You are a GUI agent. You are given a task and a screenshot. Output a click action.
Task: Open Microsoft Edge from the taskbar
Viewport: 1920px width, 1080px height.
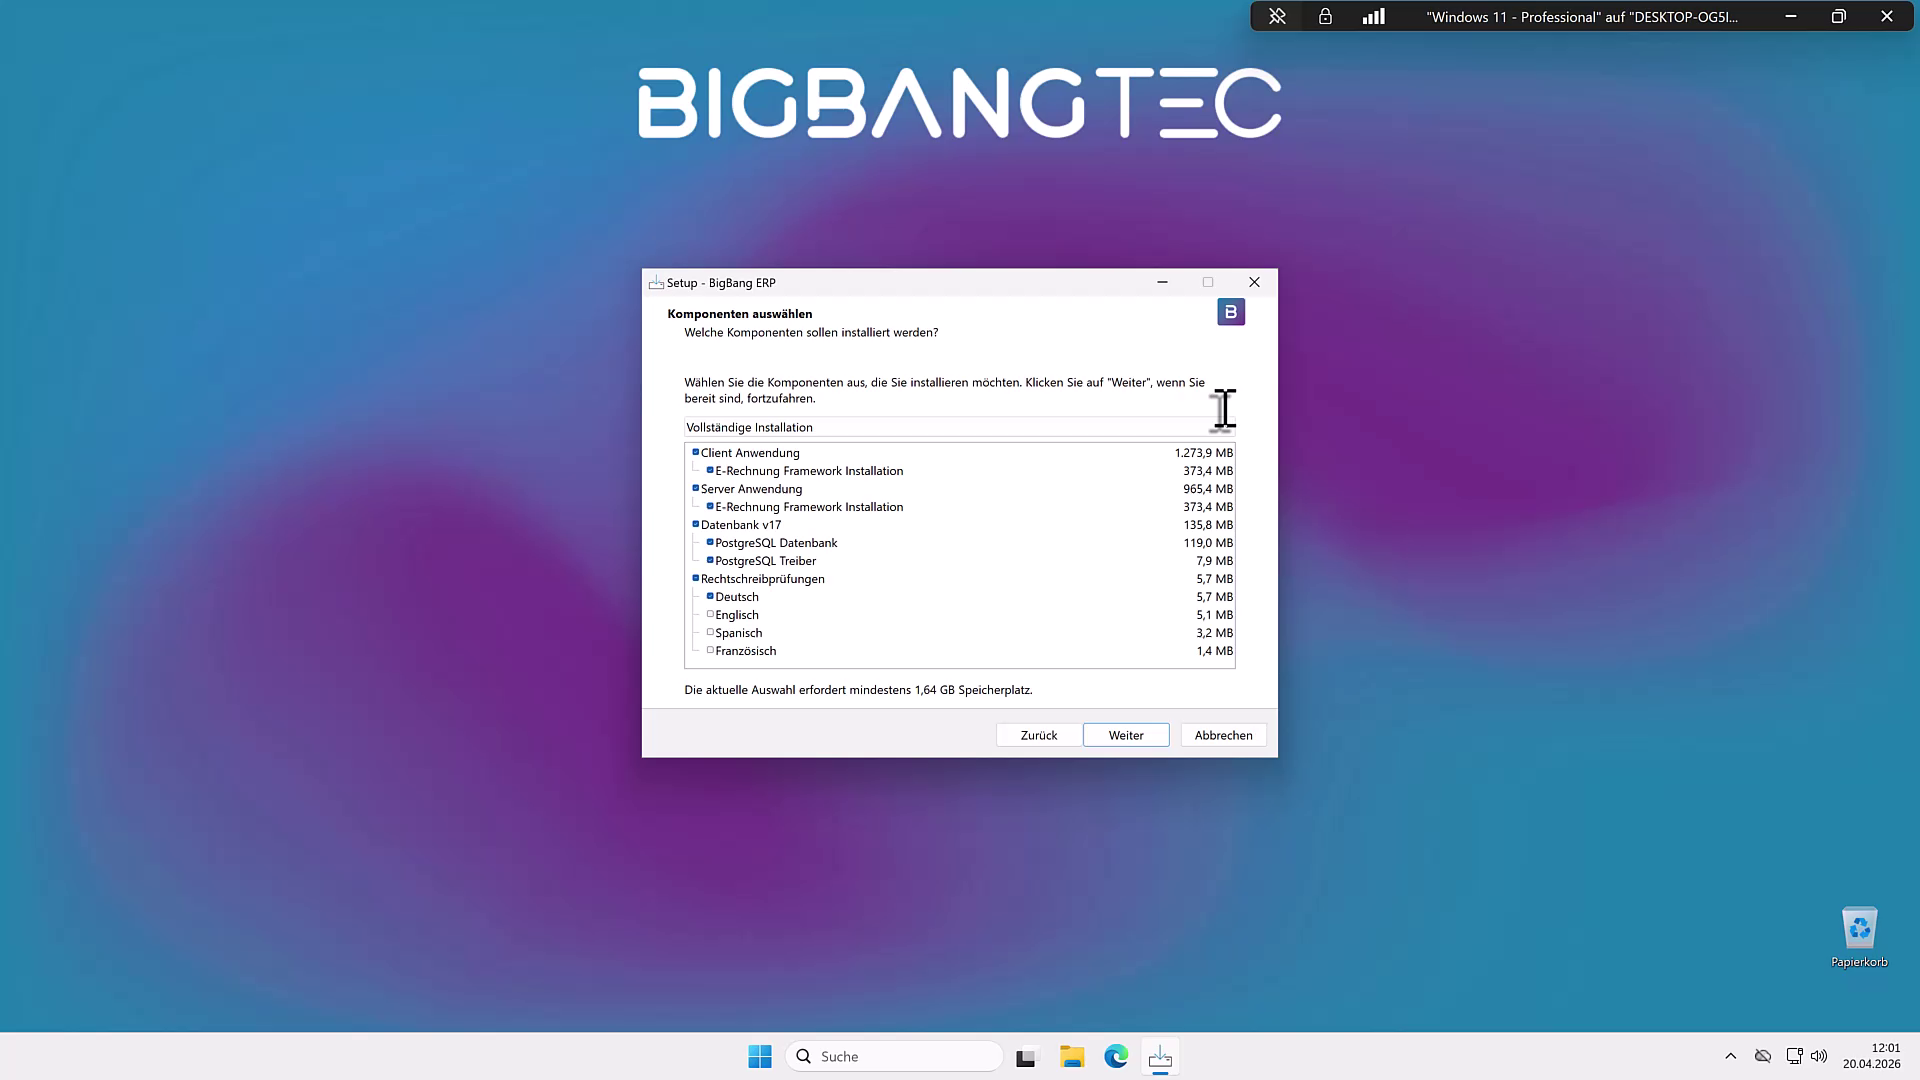click(1116, 1056)
